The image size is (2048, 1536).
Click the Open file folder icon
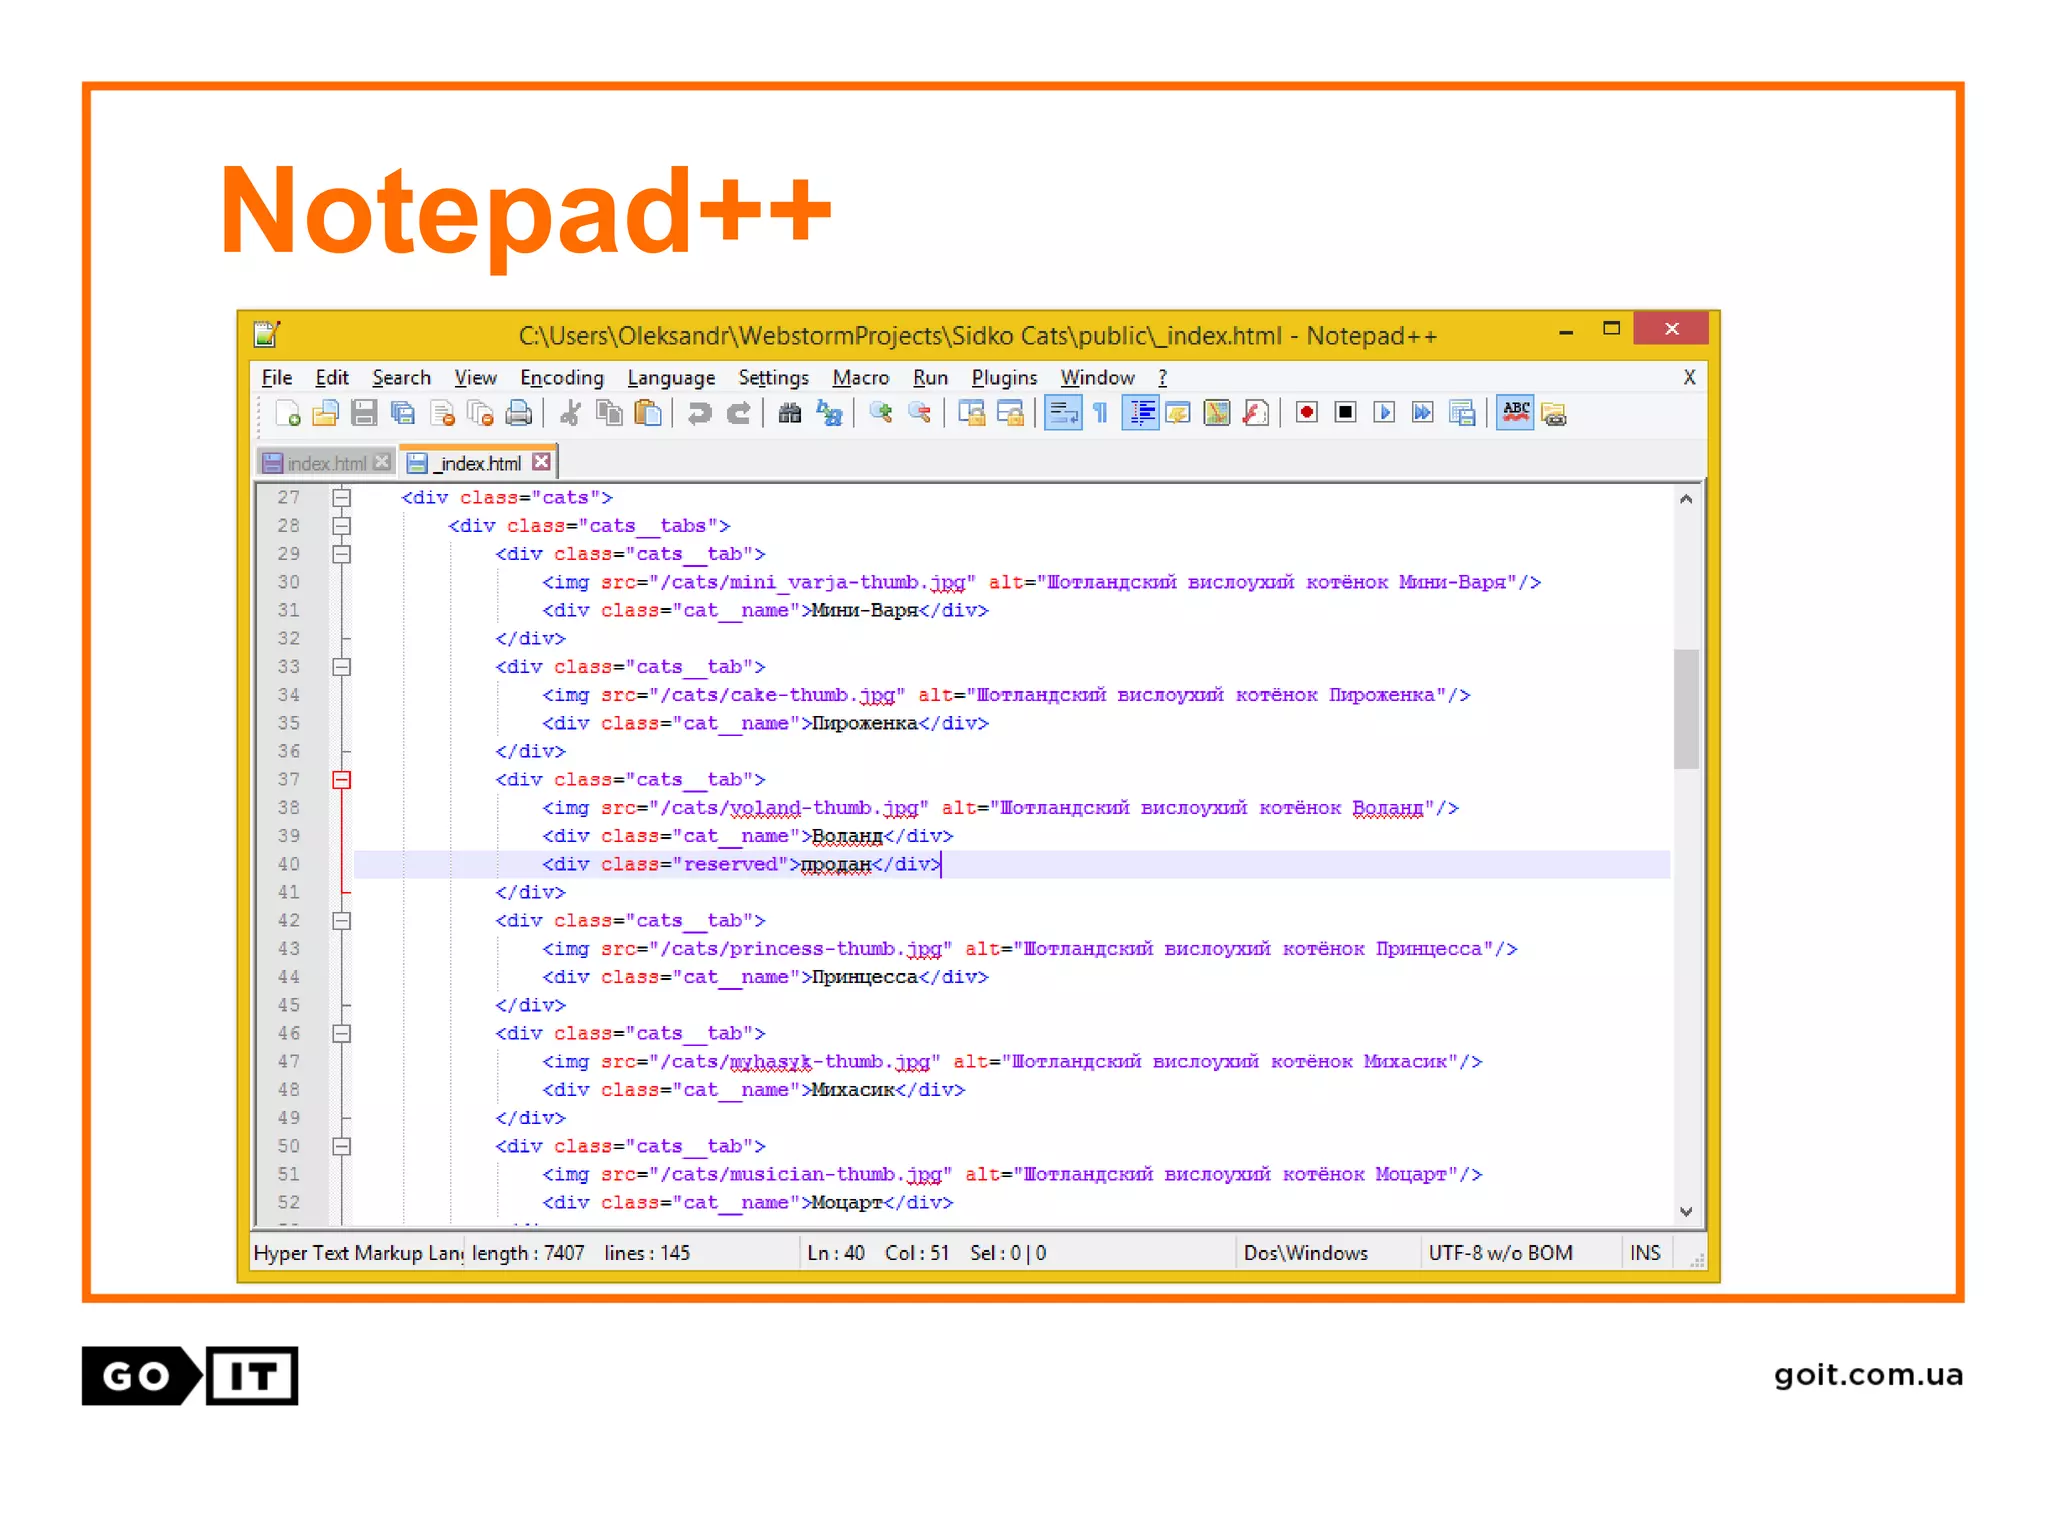pyautogui.click(x=325, y=413)
